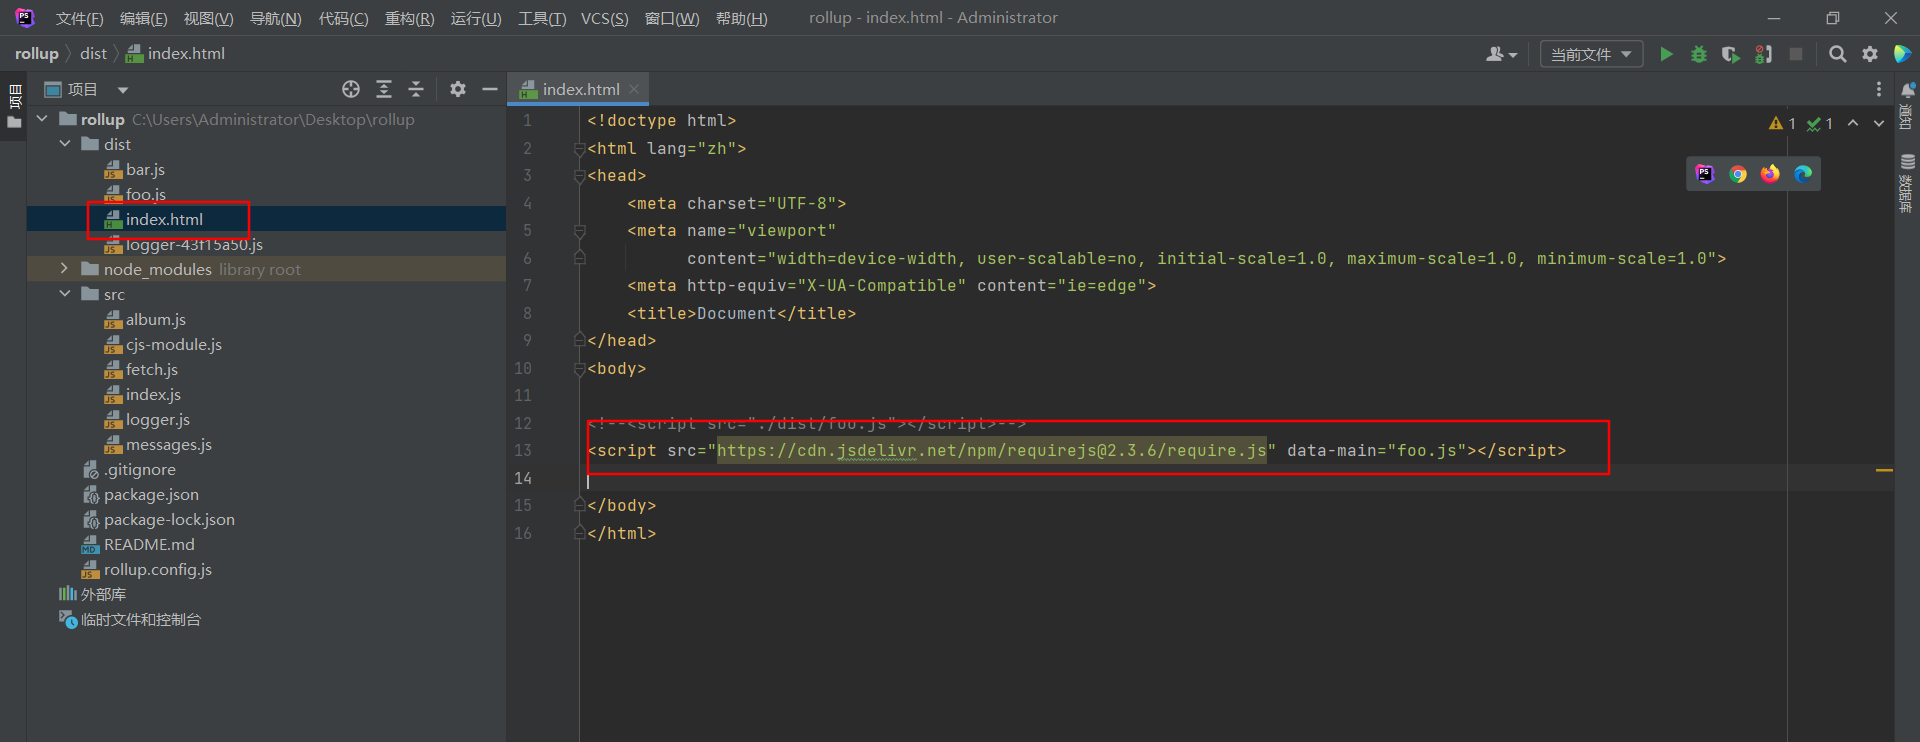Click Run with Coverage shield icon
This screenshot has height=742, width=1920.
(1731, 54)
